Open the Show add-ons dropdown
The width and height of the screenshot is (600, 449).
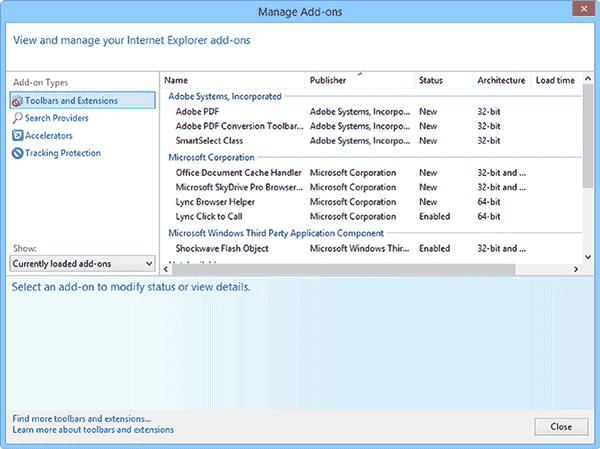82,263
